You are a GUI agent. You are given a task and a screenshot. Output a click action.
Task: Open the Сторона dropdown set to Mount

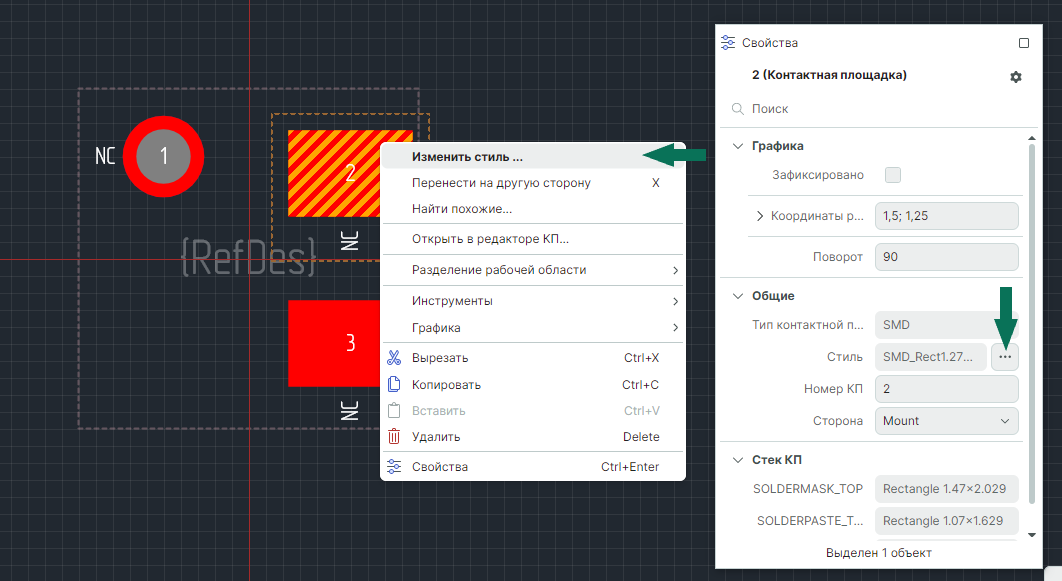[x=946, y=421]
